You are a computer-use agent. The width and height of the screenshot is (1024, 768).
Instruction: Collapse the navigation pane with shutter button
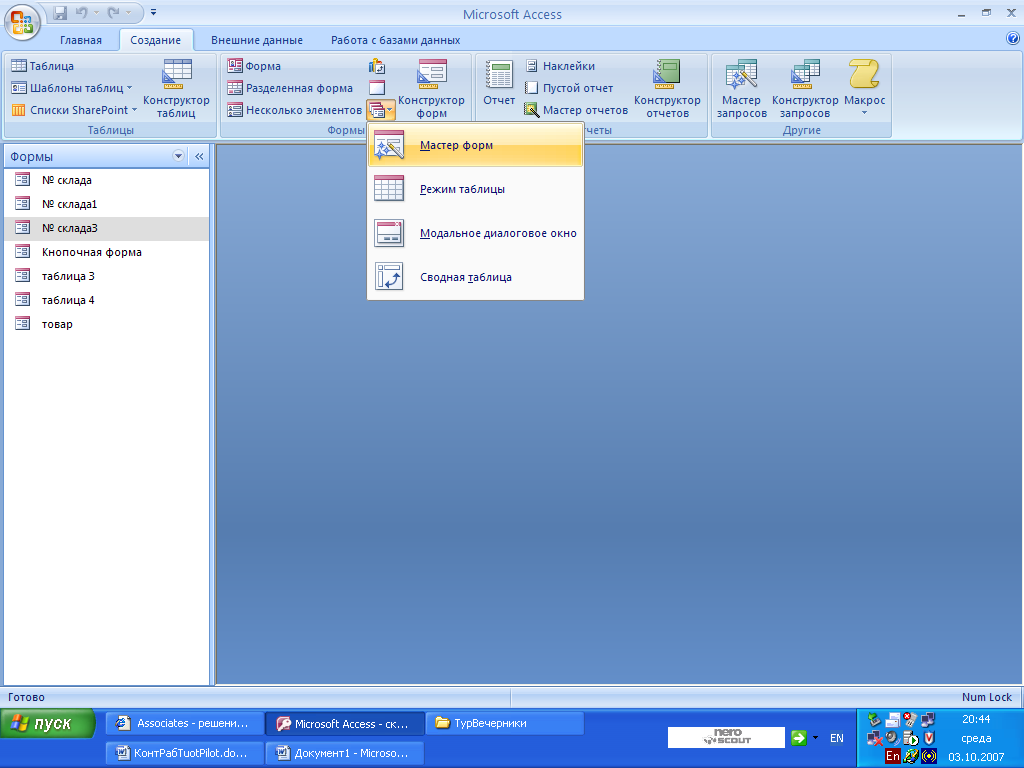199,156
